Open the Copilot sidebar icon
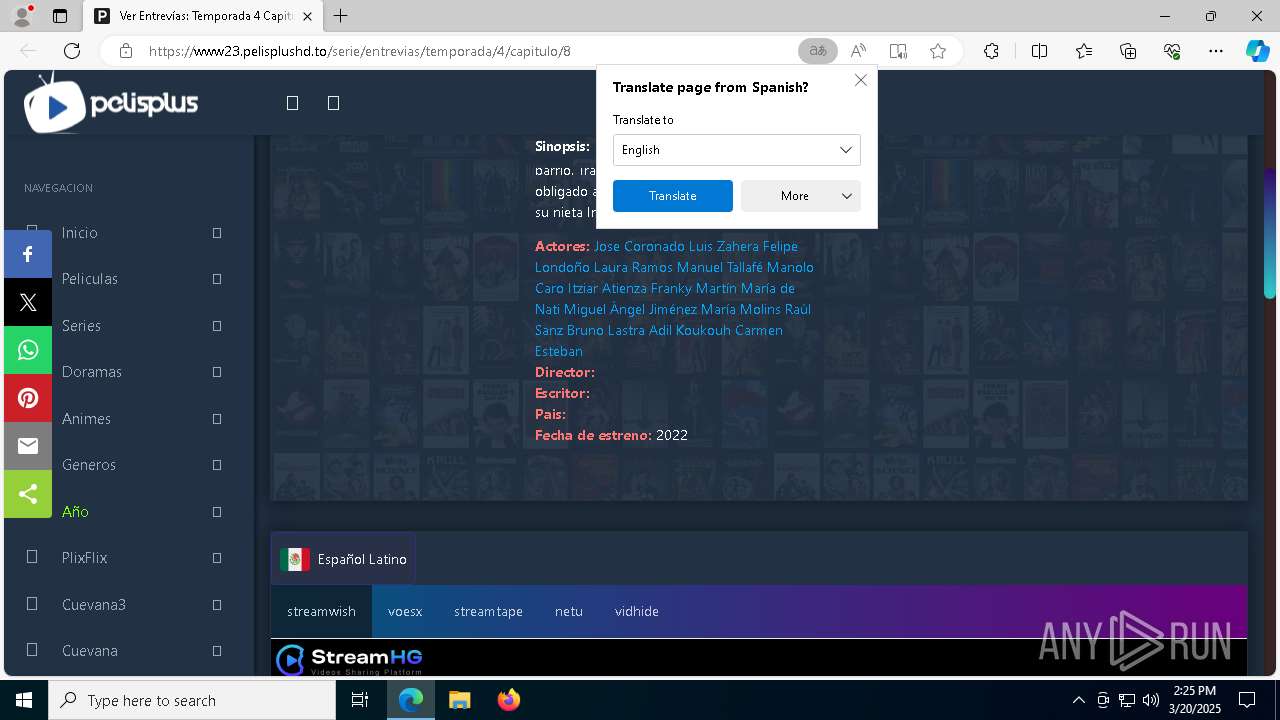Image resolution: width=1280 pixels, height=720 pixels. click(x=1257, y=51)
